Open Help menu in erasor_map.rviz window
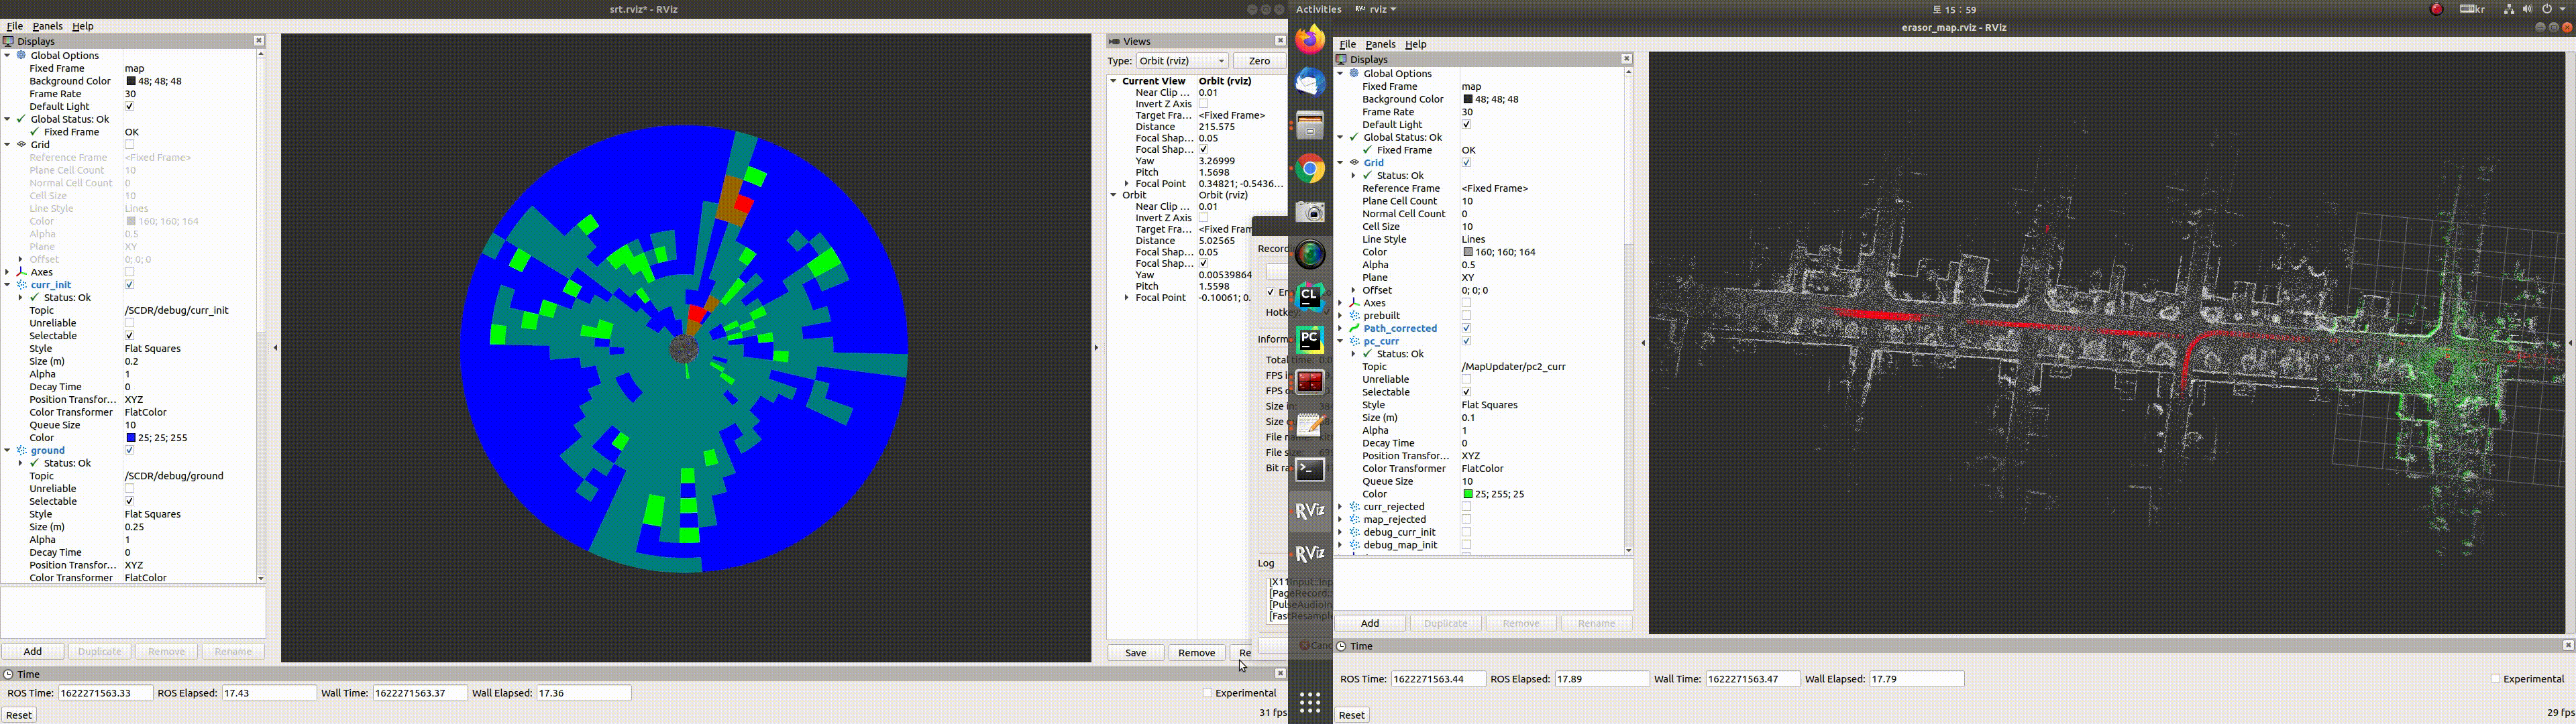2576x724 pixels. 1415,44
